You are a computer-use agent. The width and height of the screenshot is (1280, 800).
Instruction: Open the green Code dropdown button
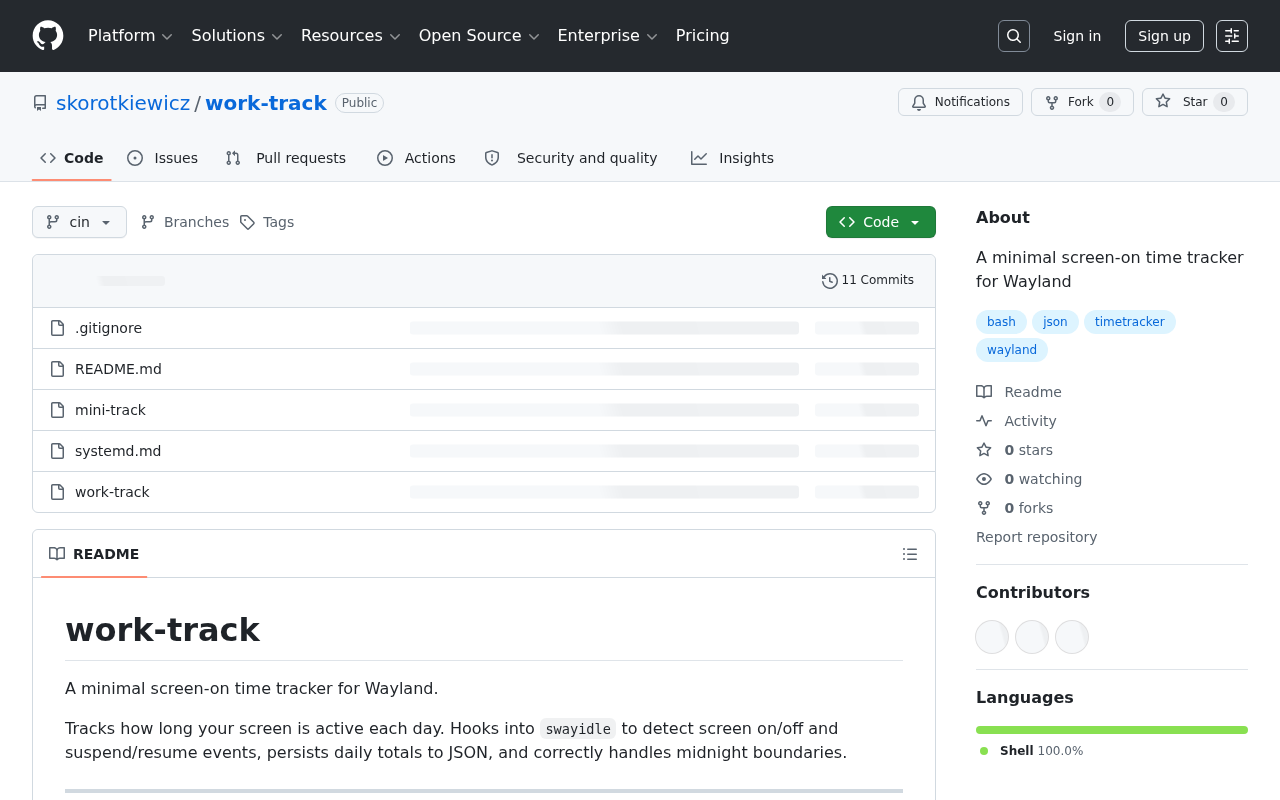point(881,222)
